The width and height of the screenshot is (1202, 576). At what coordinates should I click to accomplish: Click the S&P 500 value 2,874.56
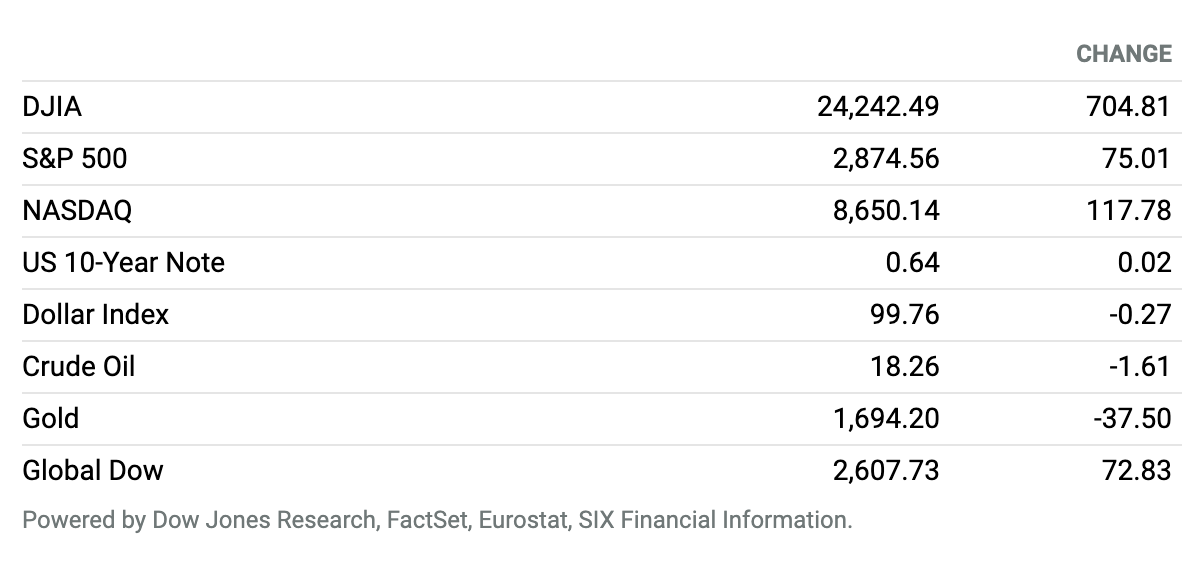click(886, 158)
